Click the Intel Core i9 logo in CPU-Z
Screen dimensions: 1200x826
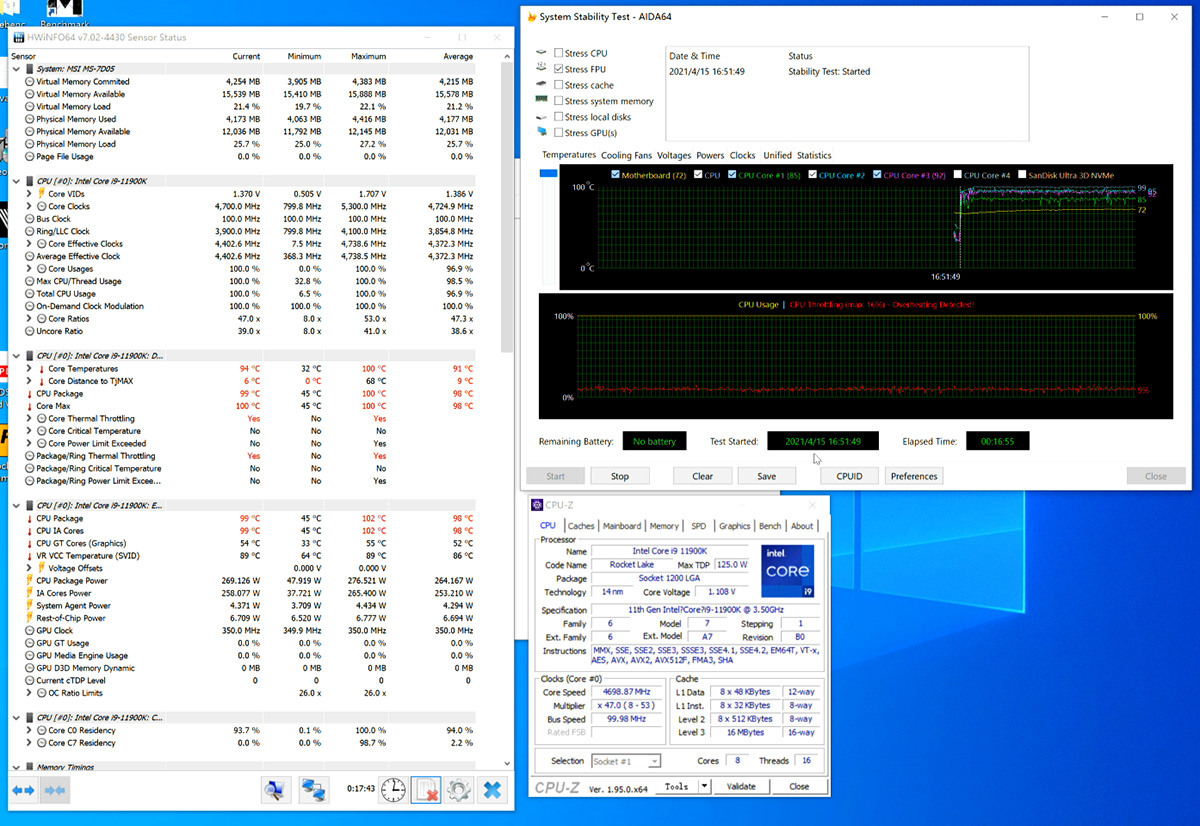(x=788, y=572)
